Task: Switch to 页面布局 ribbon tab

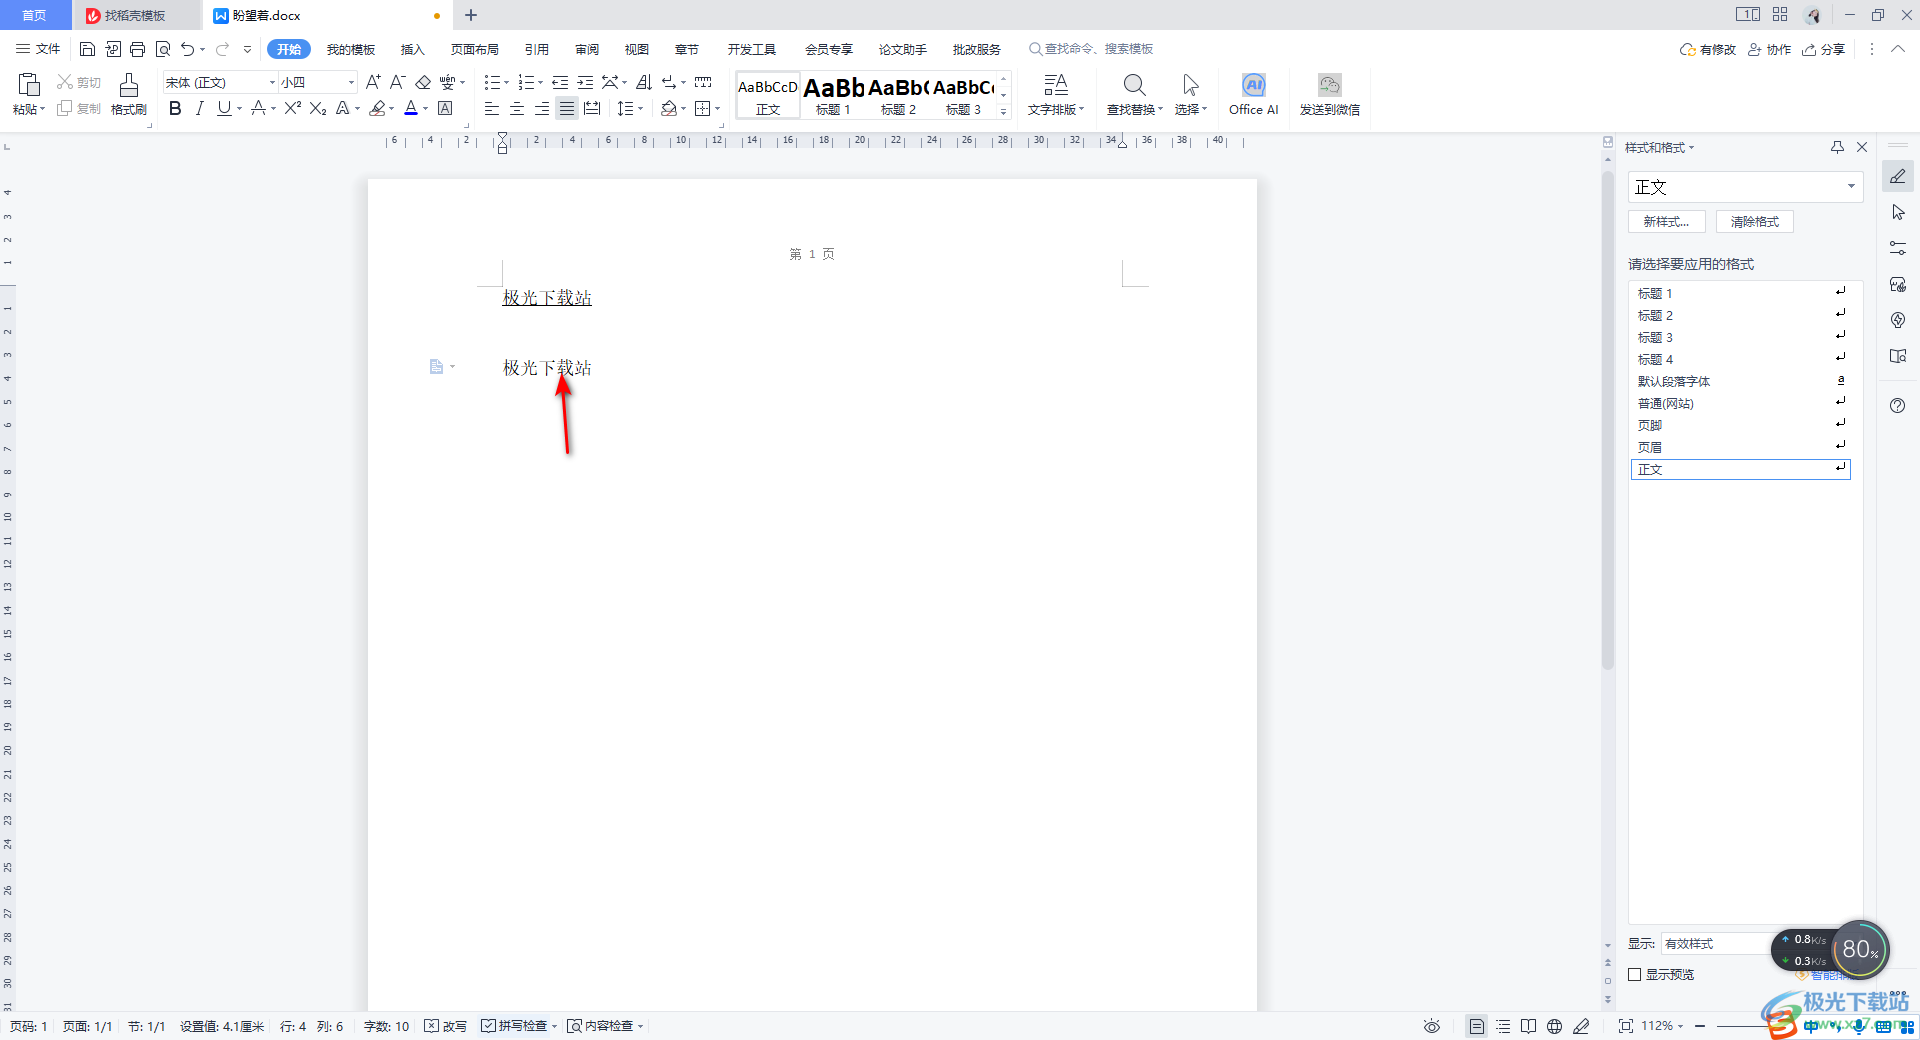Action: 474,49
